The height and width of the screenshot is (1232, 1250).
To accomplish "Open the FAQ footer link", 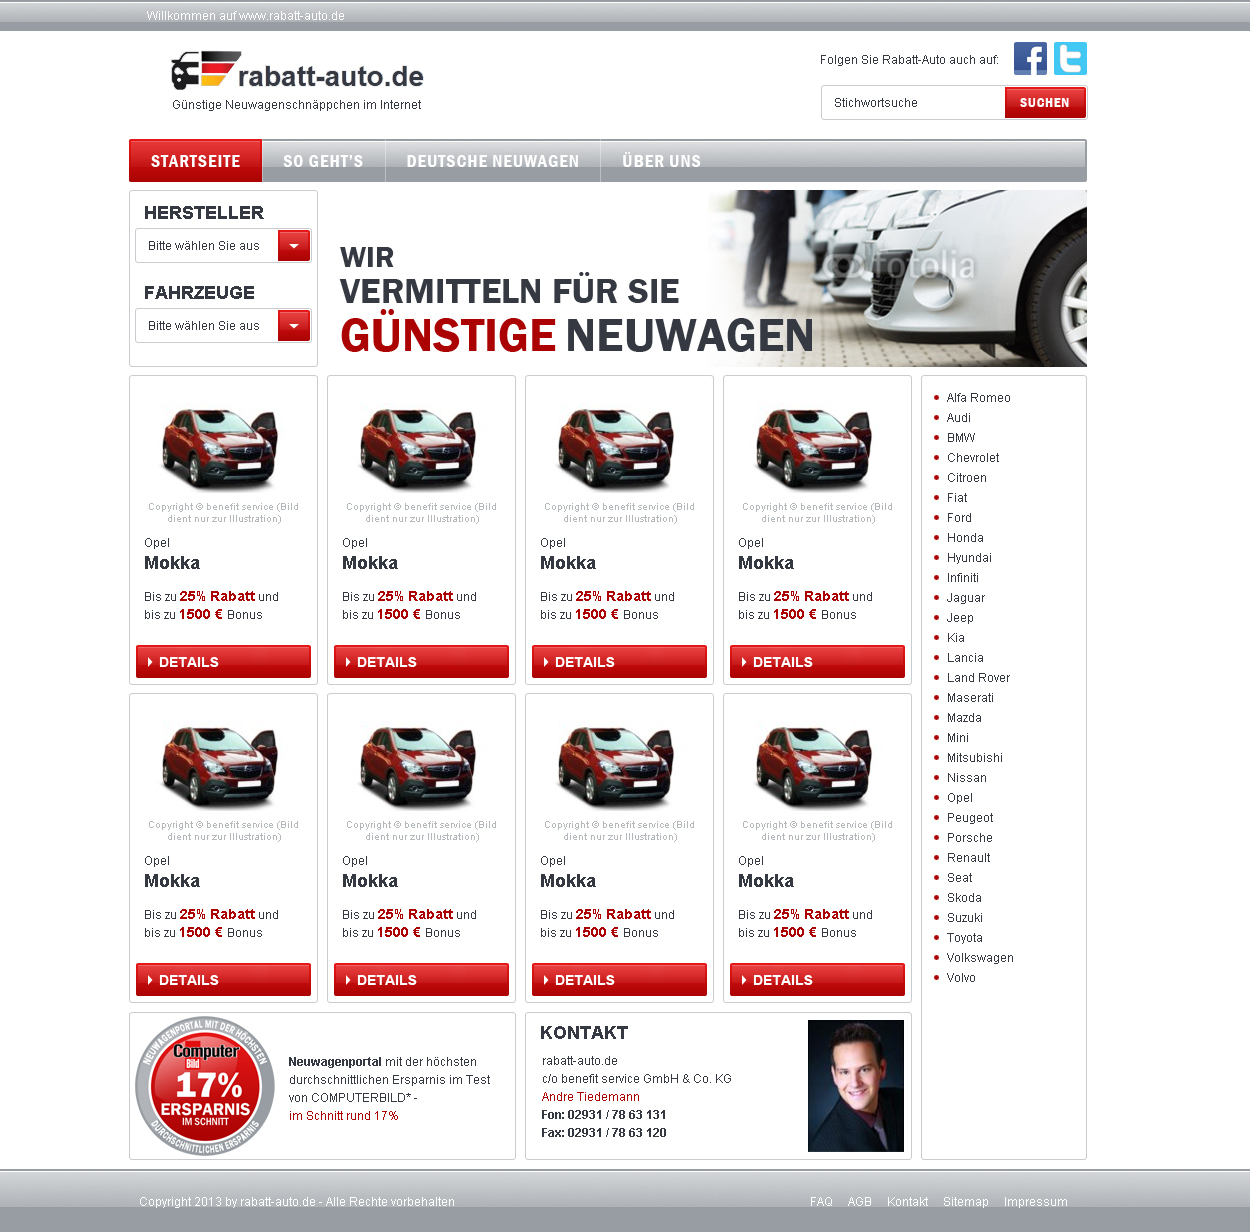I will [821, 1202].
